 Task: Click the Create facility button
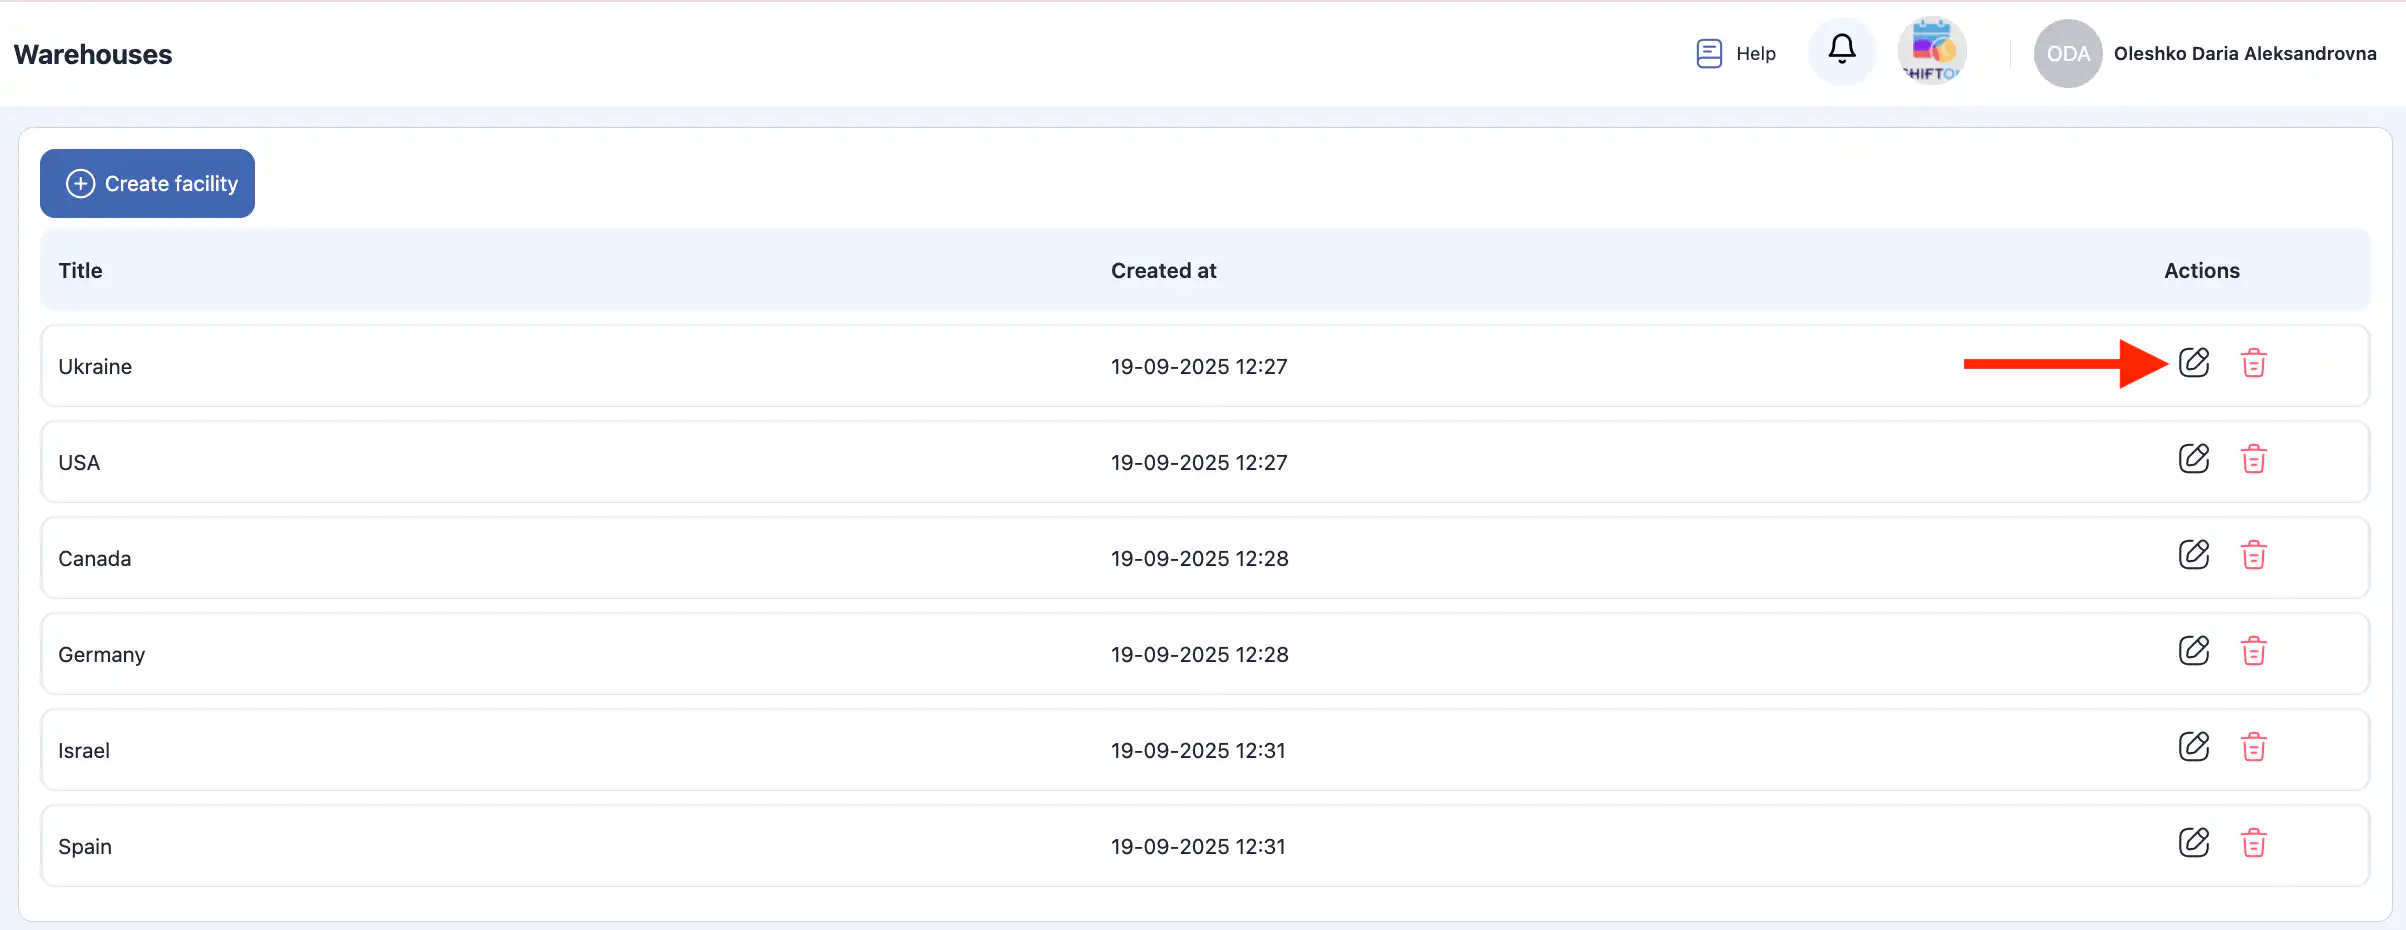tap(147, 183)
